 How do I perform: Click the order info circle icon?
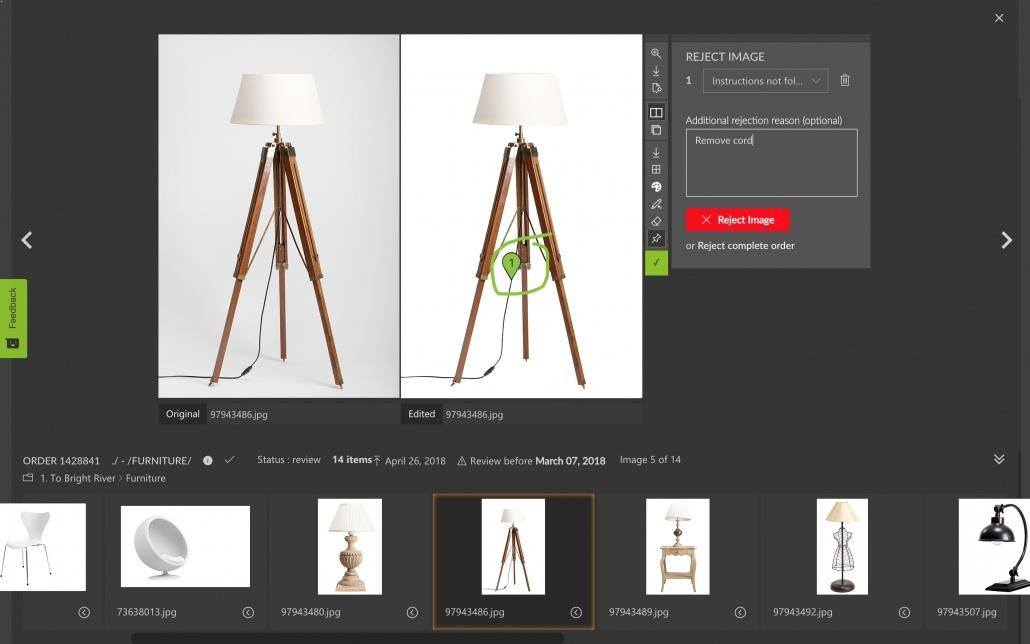point(208,461)
